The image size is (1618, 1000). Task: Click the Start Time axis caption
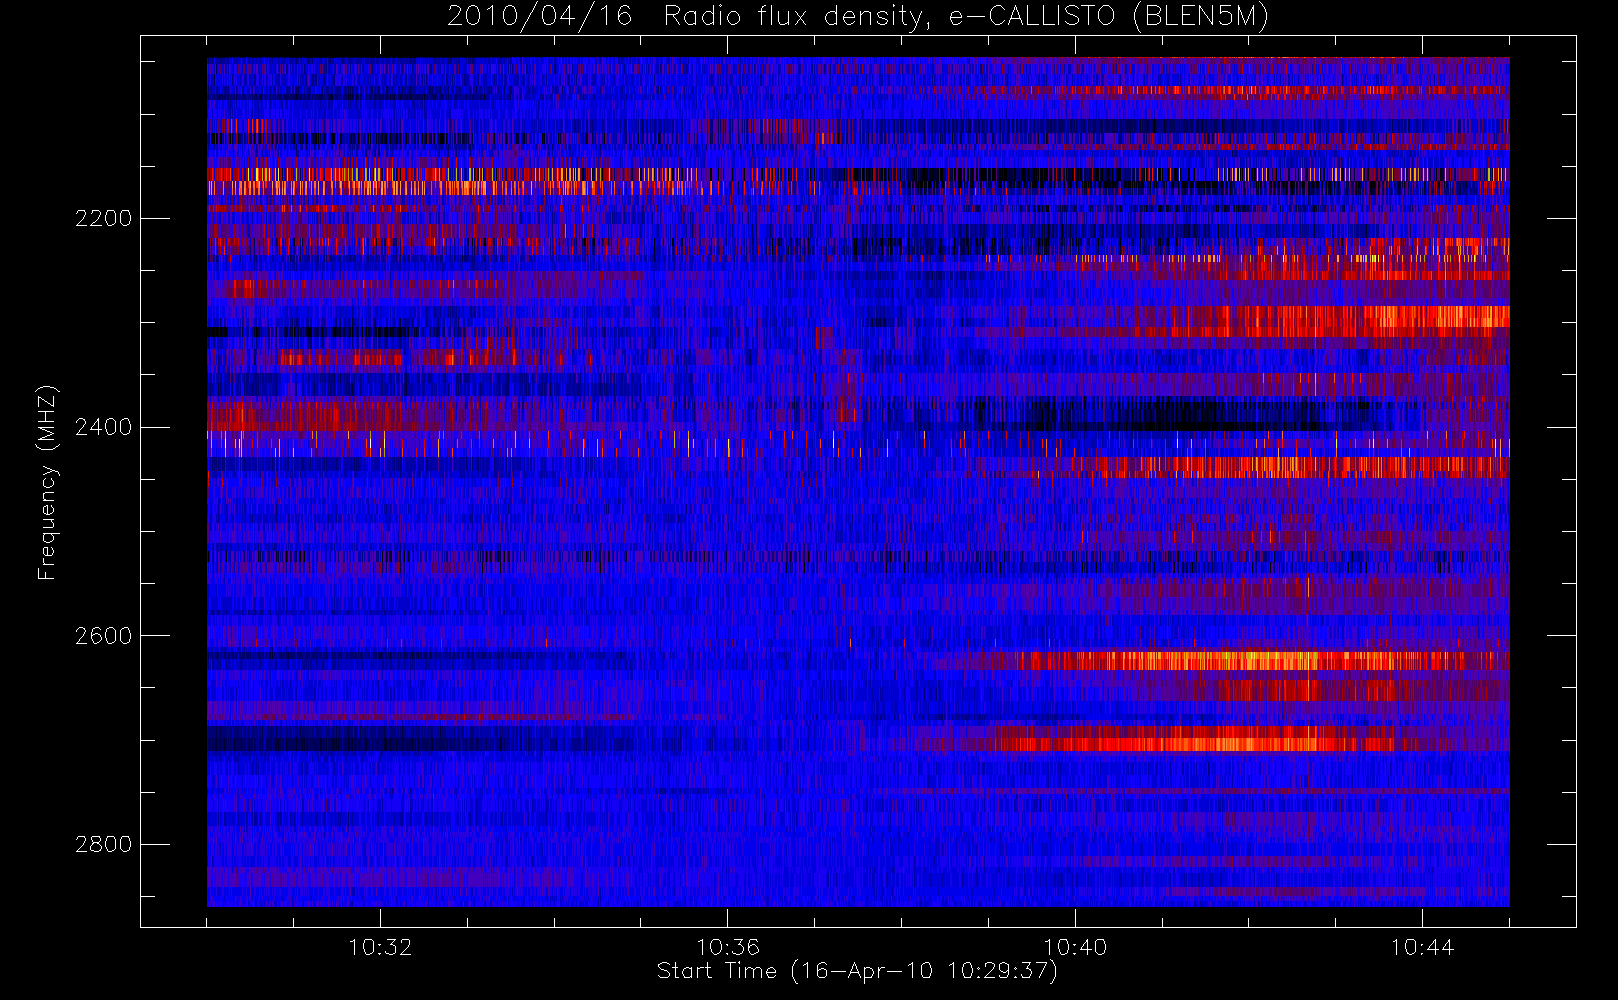(858, 971)
